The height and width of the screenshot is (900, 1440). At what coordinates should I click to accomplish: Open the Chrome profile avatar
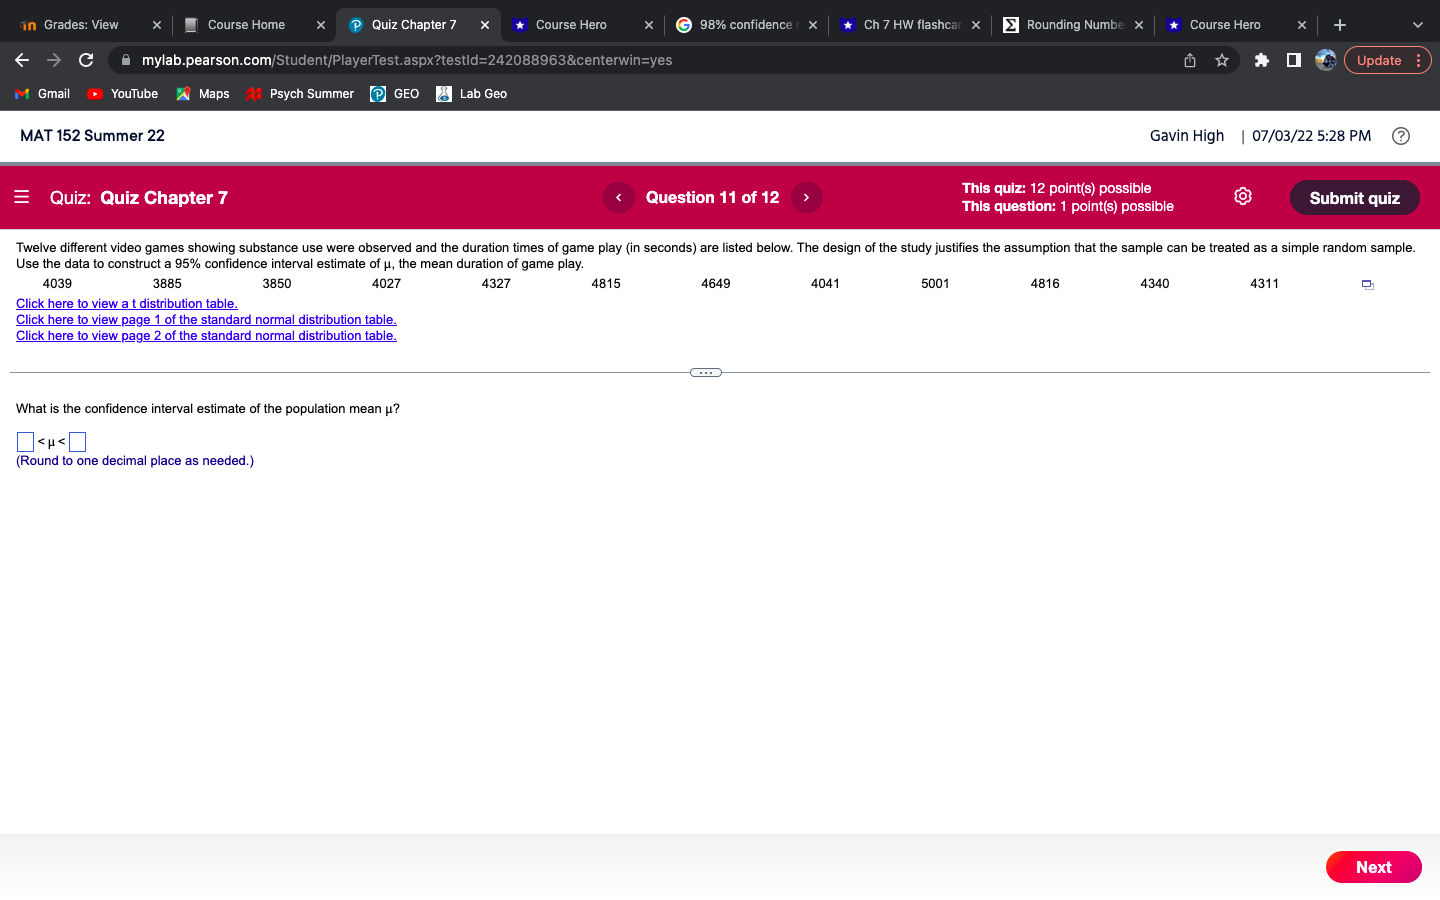point(1326,60)
